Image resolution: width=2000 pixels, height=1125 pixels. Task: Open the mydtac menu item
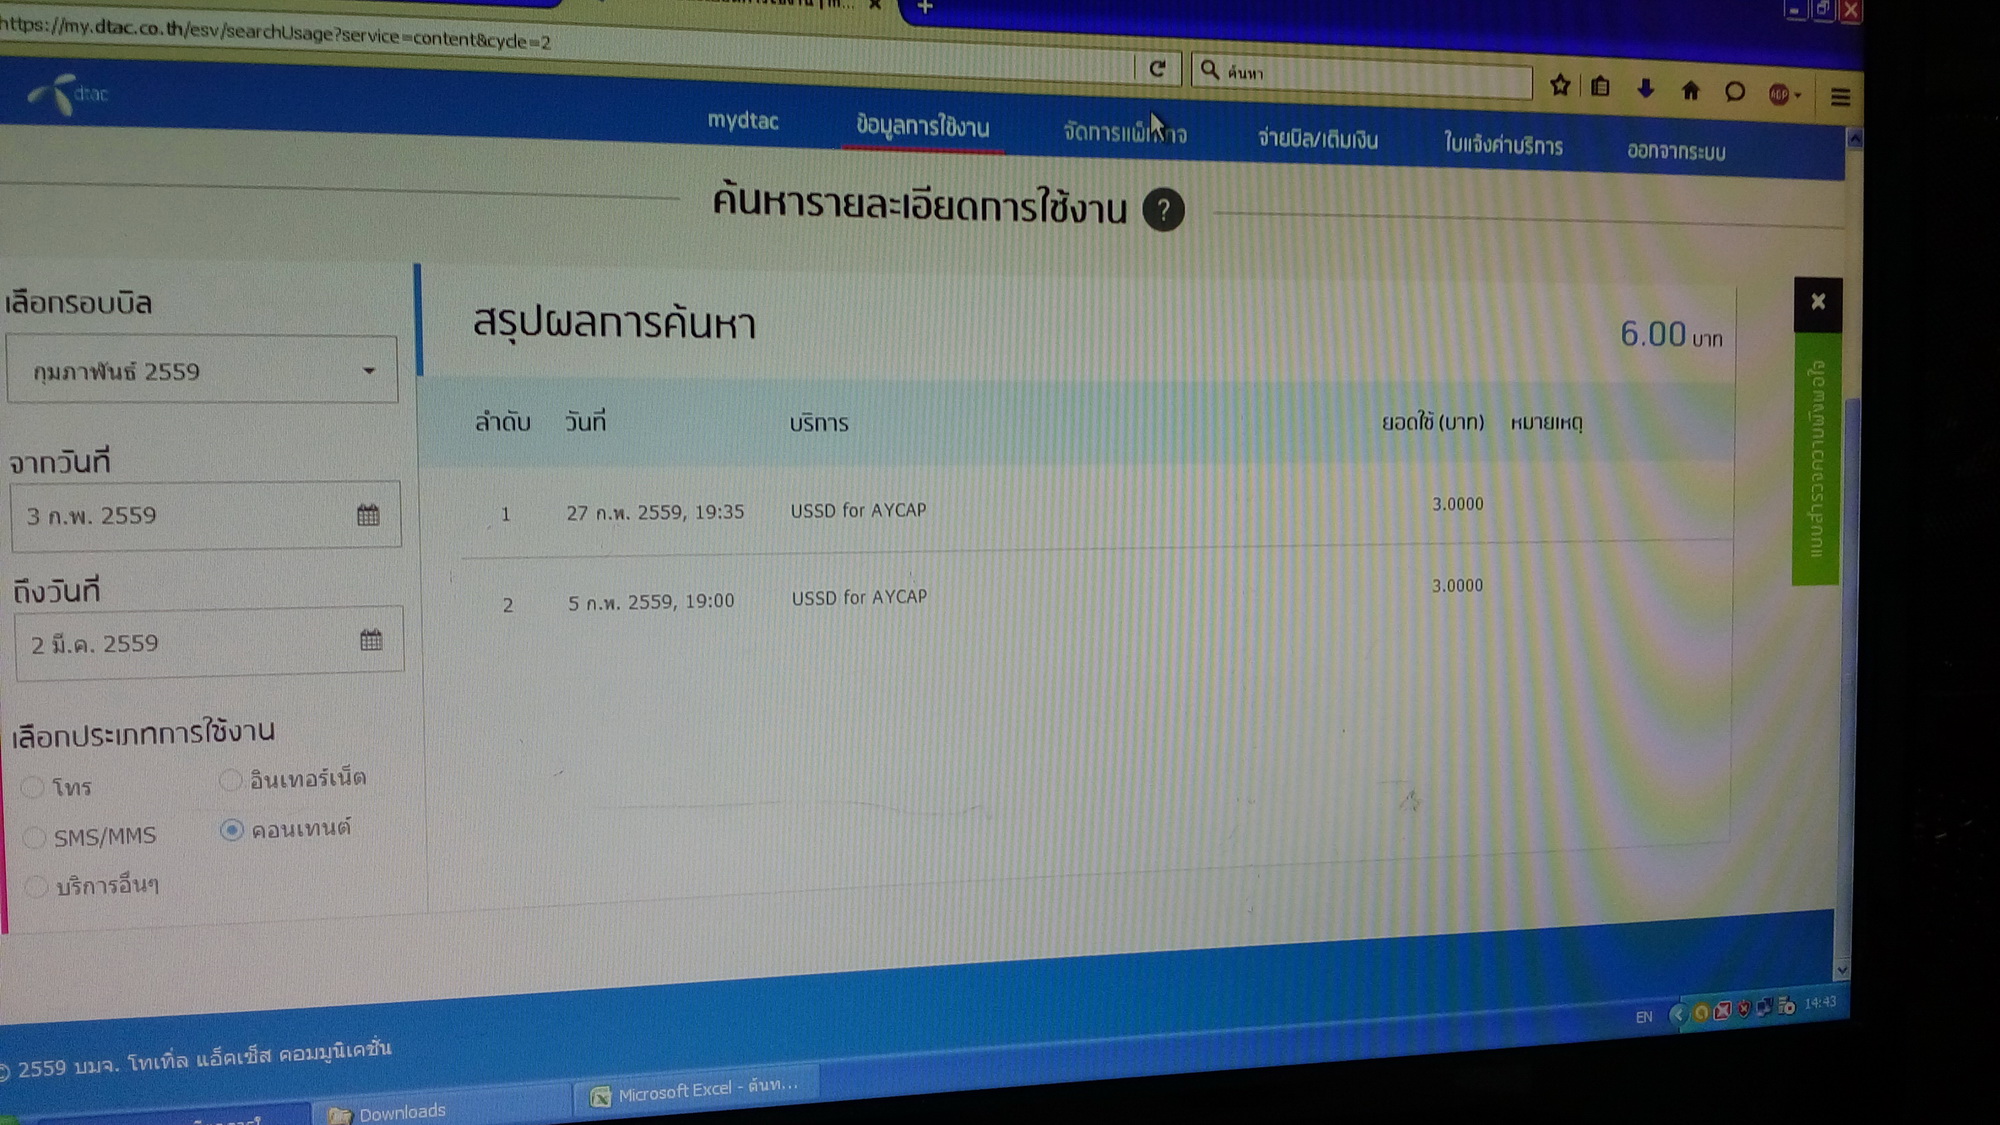coord(742,121)
